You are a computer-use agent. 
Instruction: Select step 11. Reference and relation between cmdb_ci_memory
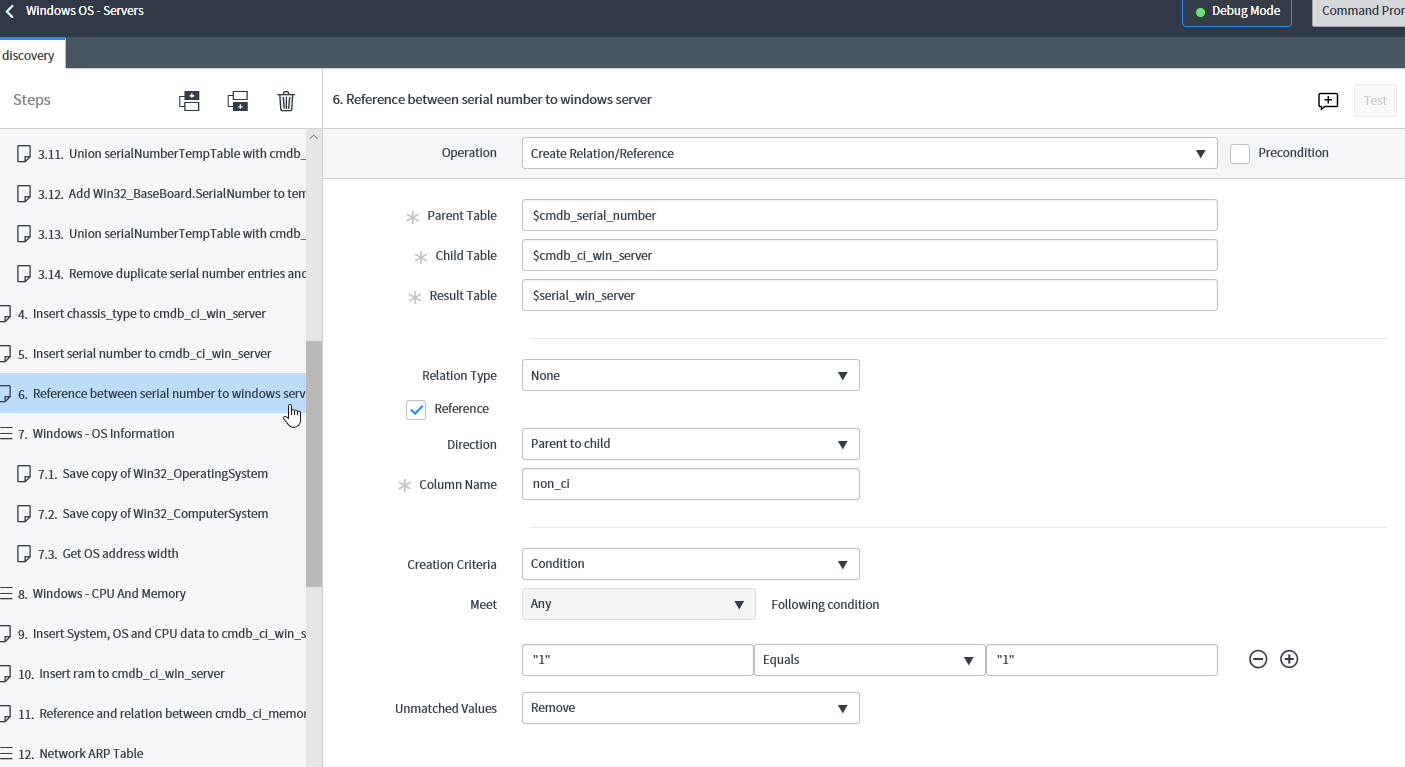pos(153,714)
